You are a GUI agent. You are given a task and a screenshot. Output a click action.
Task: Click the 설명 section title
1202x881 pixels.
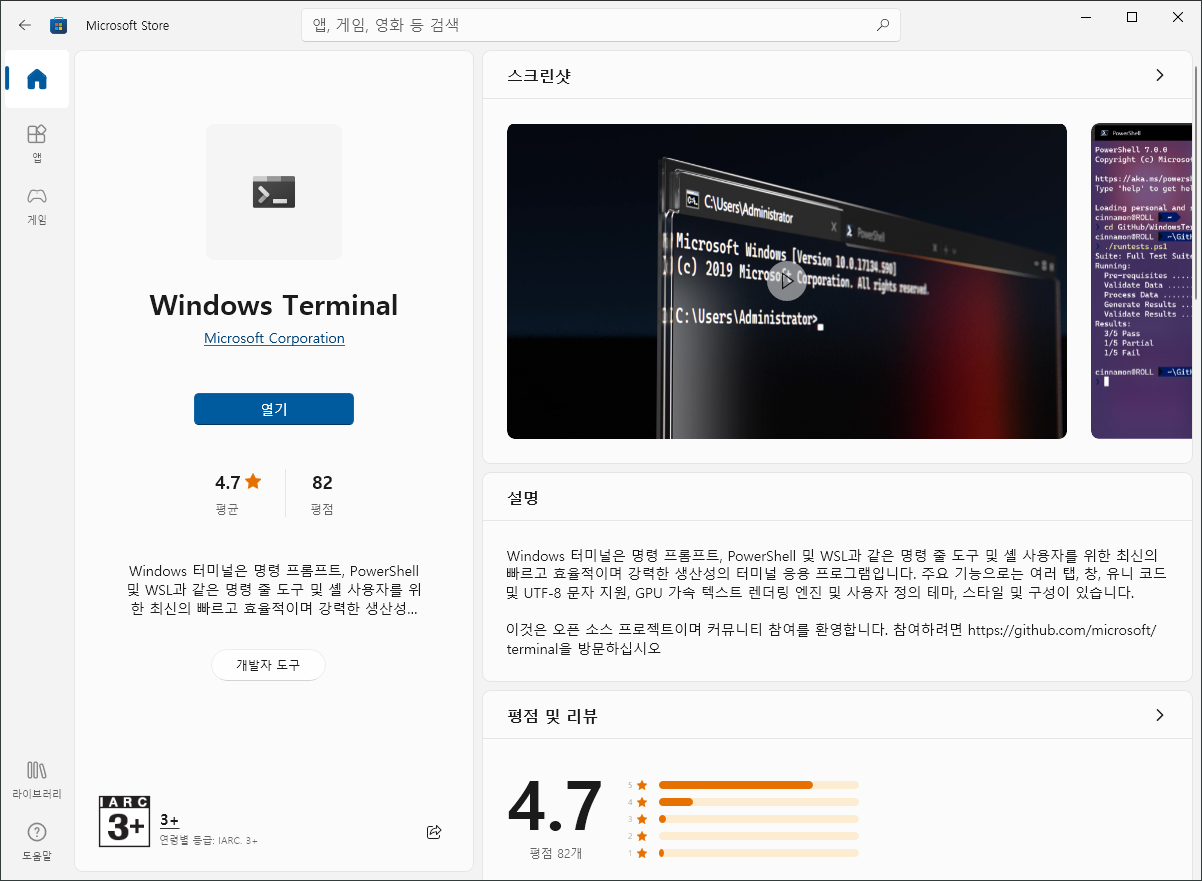tap(523, 497)
